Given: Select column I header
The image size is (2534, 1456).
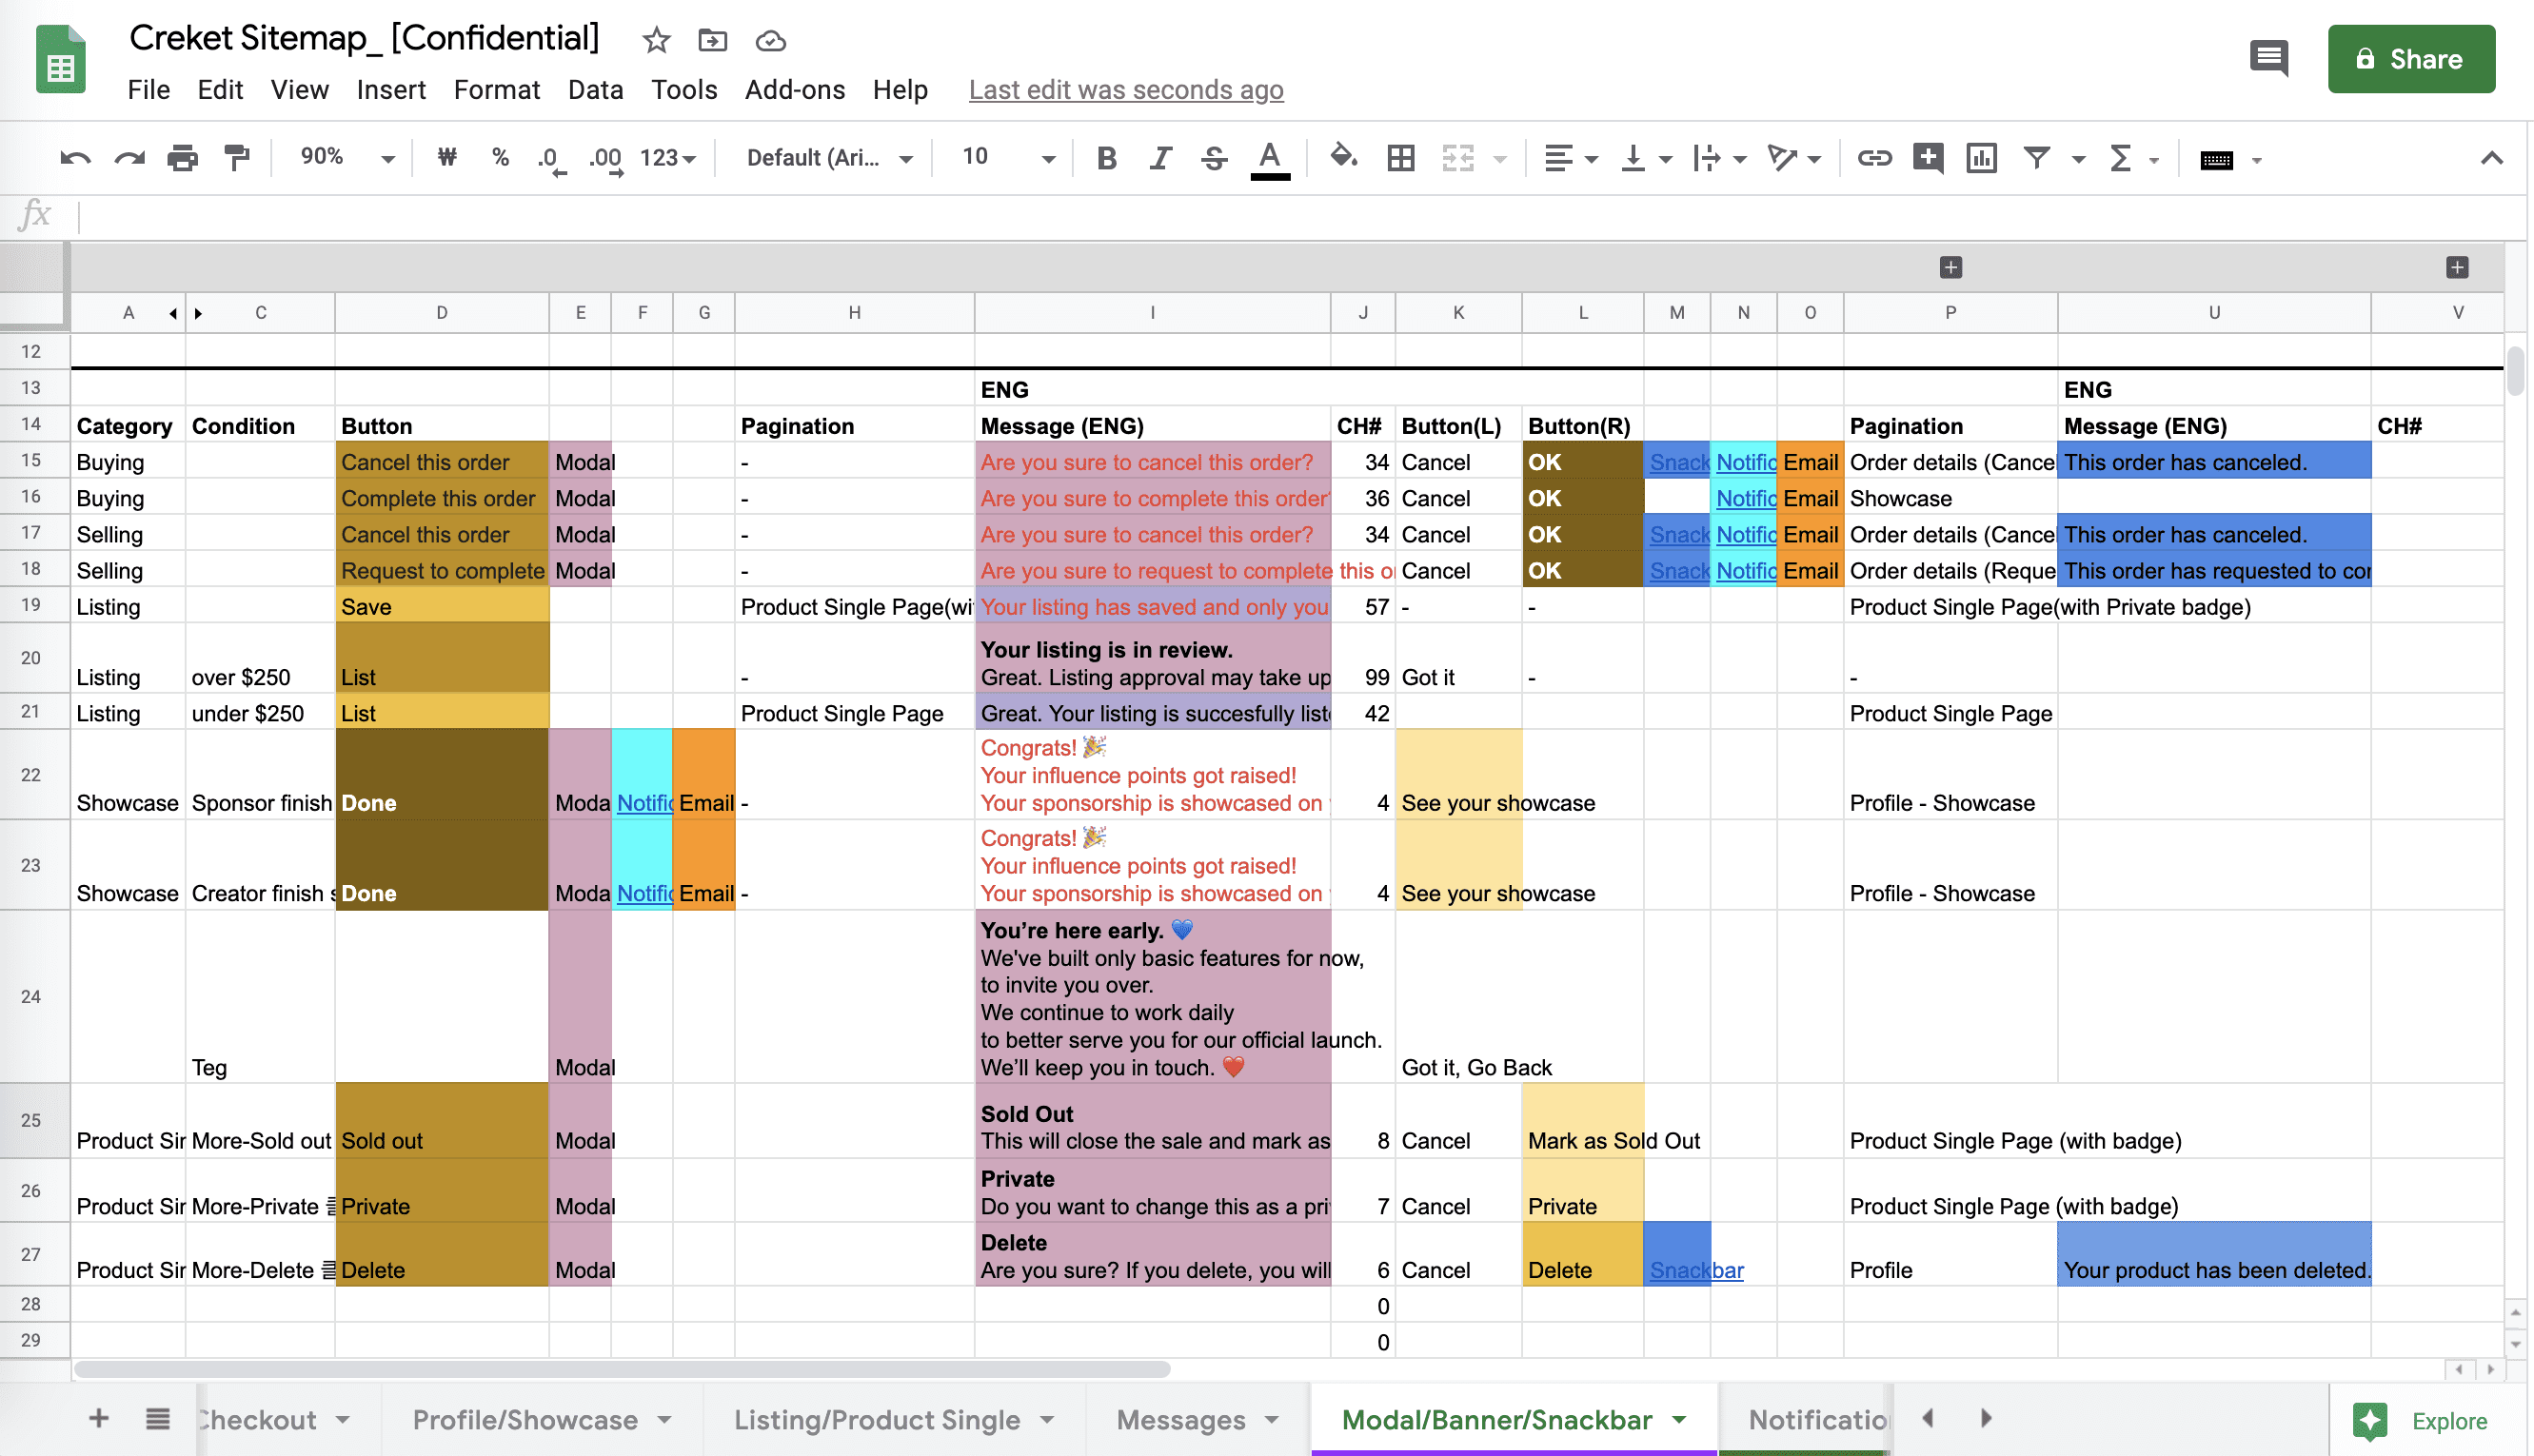Looking at the screenshot, I should (1152, 313).
